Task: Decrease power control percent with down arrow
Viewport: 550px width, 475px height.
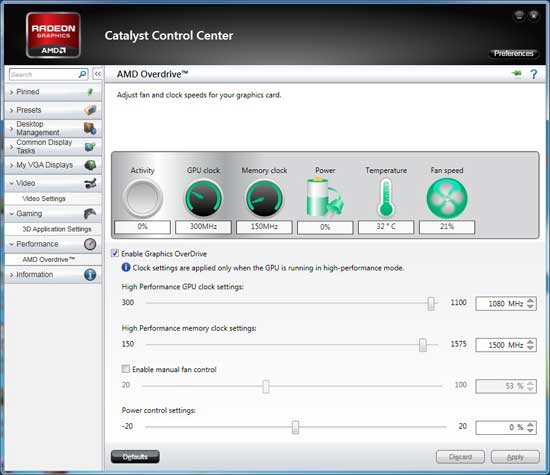Action: [x=530, y=430]
